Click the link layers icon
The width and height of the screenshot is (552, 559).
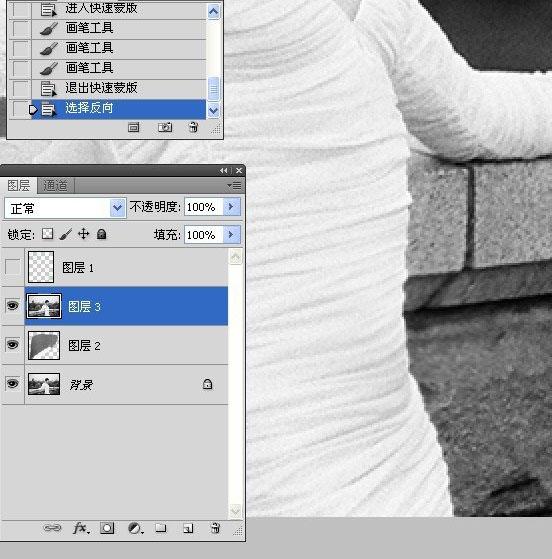tap(52, 528)
